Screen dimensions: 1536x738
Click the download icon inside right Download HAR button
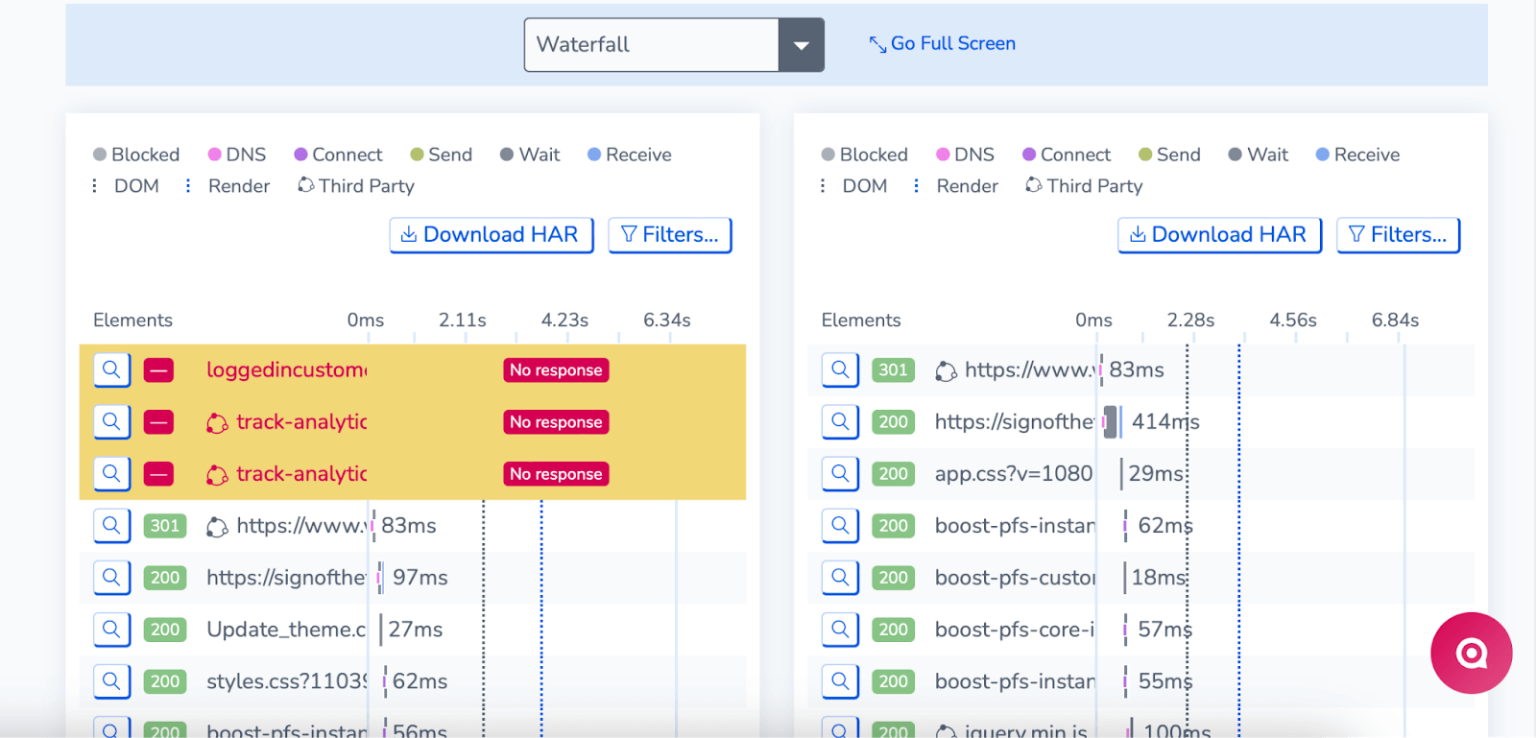point(1137,234)
